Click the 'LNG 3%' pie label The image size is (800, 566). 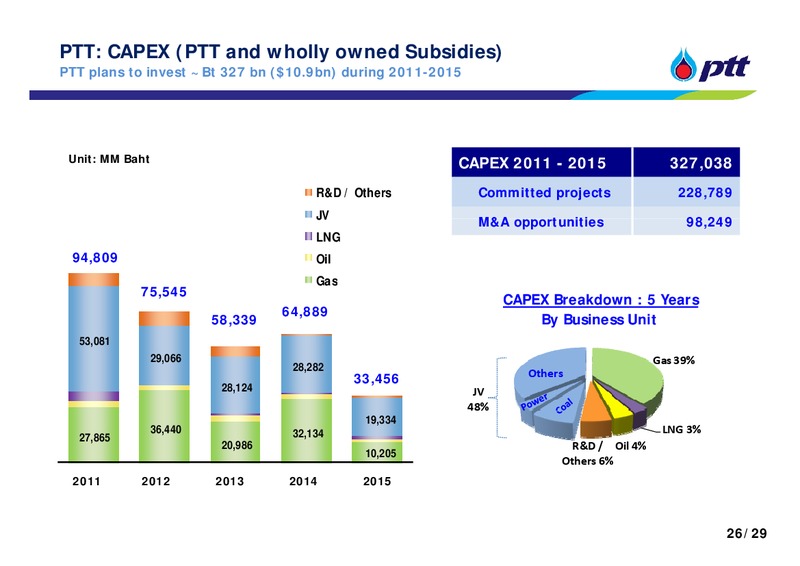(x=682, y=429)
